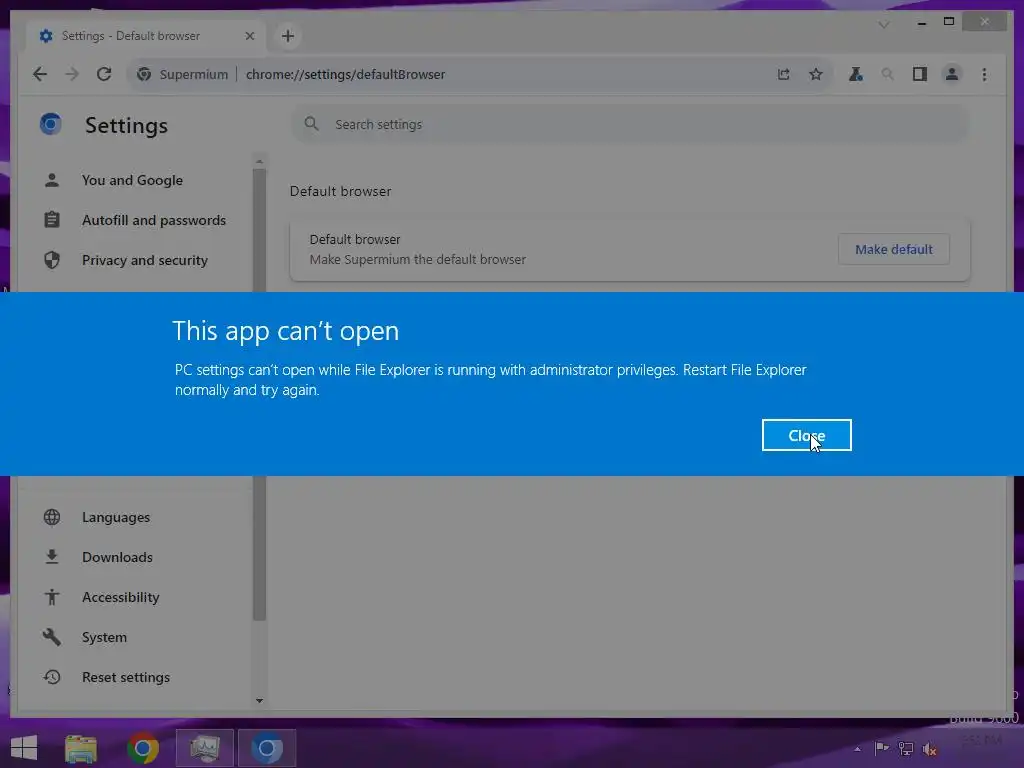Click the shield icon beside Privacy
Image resolution: width=1024 pixels, height=768 pixels.
52,260
